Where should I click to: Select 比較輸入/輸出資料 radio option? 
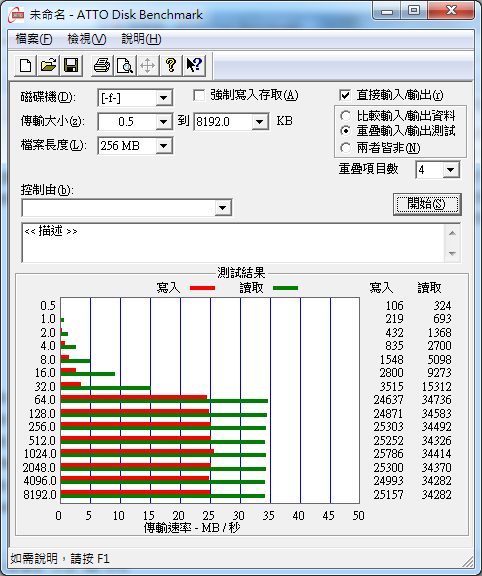(345, 116)
